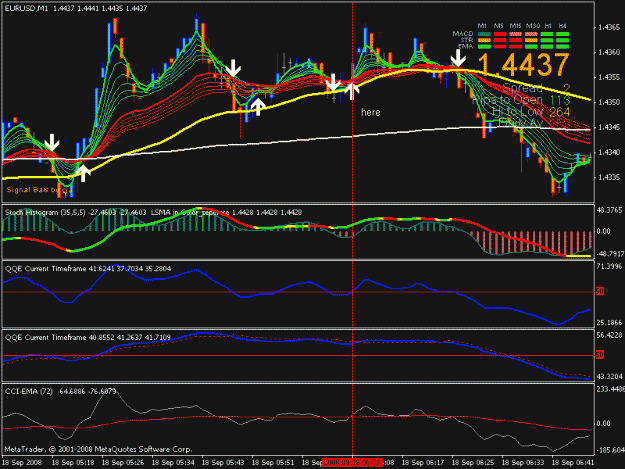The image size is (625, 469).
Task: Click the MACD M15 signal bar
Action: pyautogui.click(x=515, y=34)
